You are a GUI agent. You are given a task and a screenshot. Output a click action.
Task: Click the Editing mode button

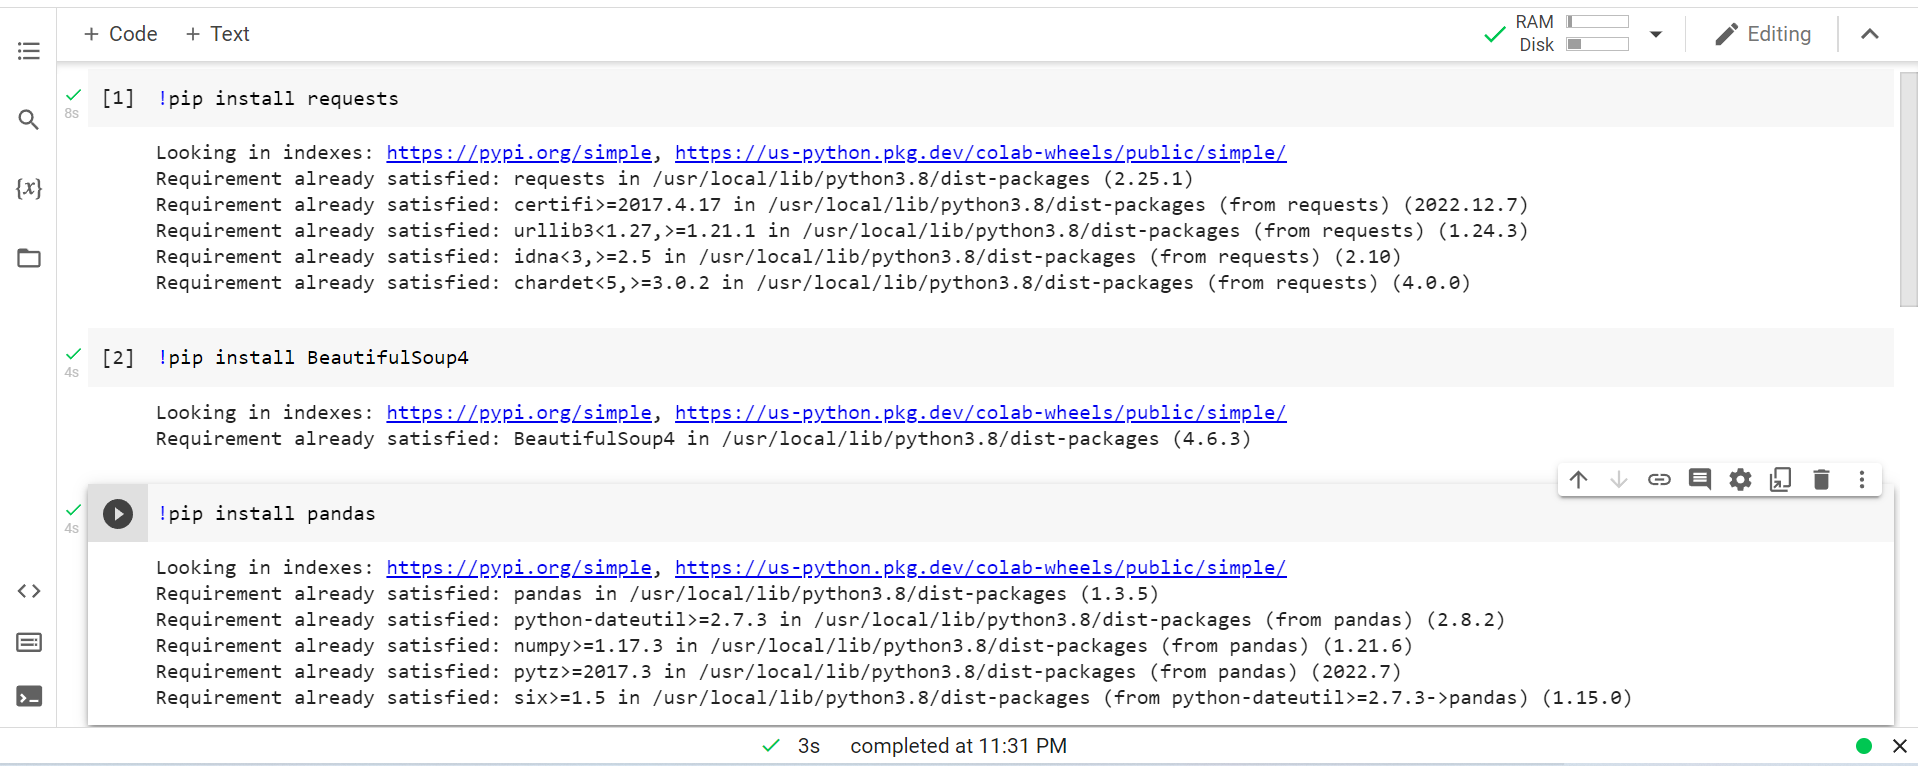pos(1762,33)
